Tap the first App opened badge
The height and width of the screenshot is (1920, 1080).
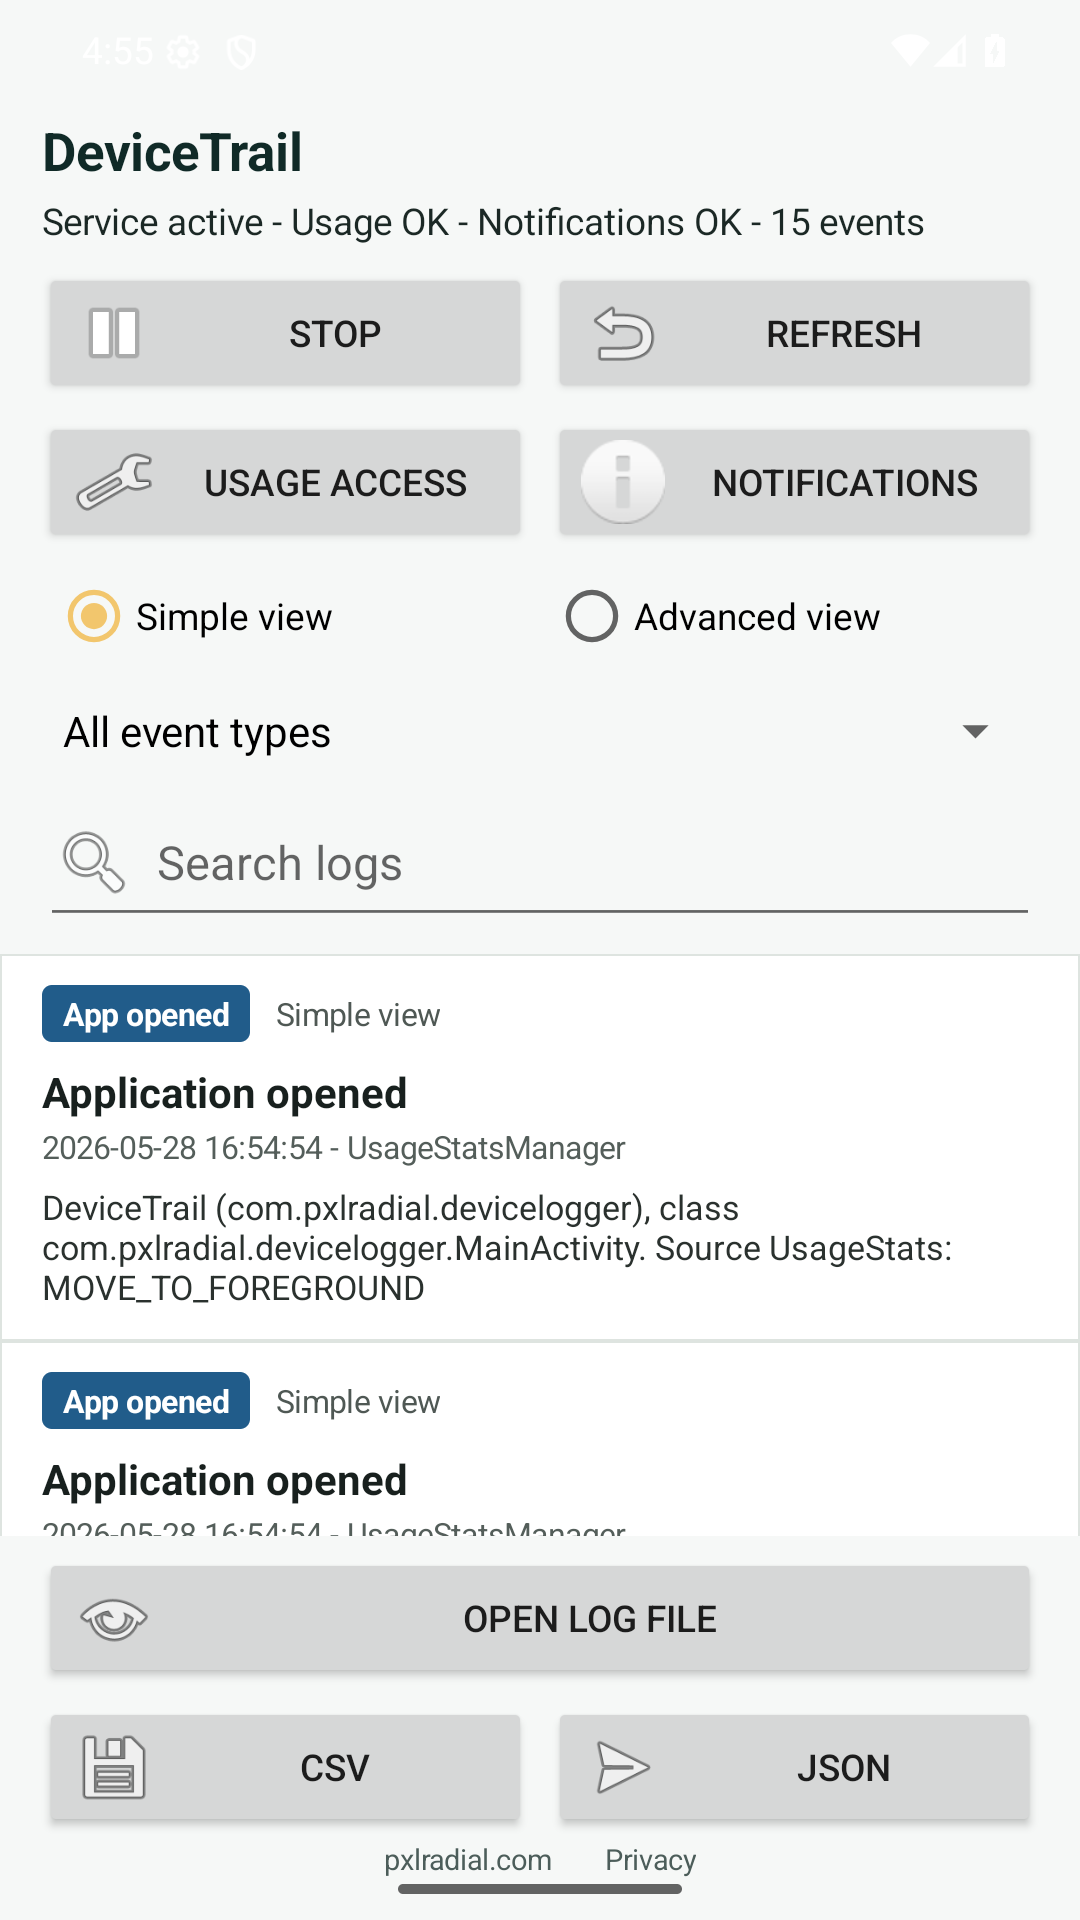[146, 1014]
